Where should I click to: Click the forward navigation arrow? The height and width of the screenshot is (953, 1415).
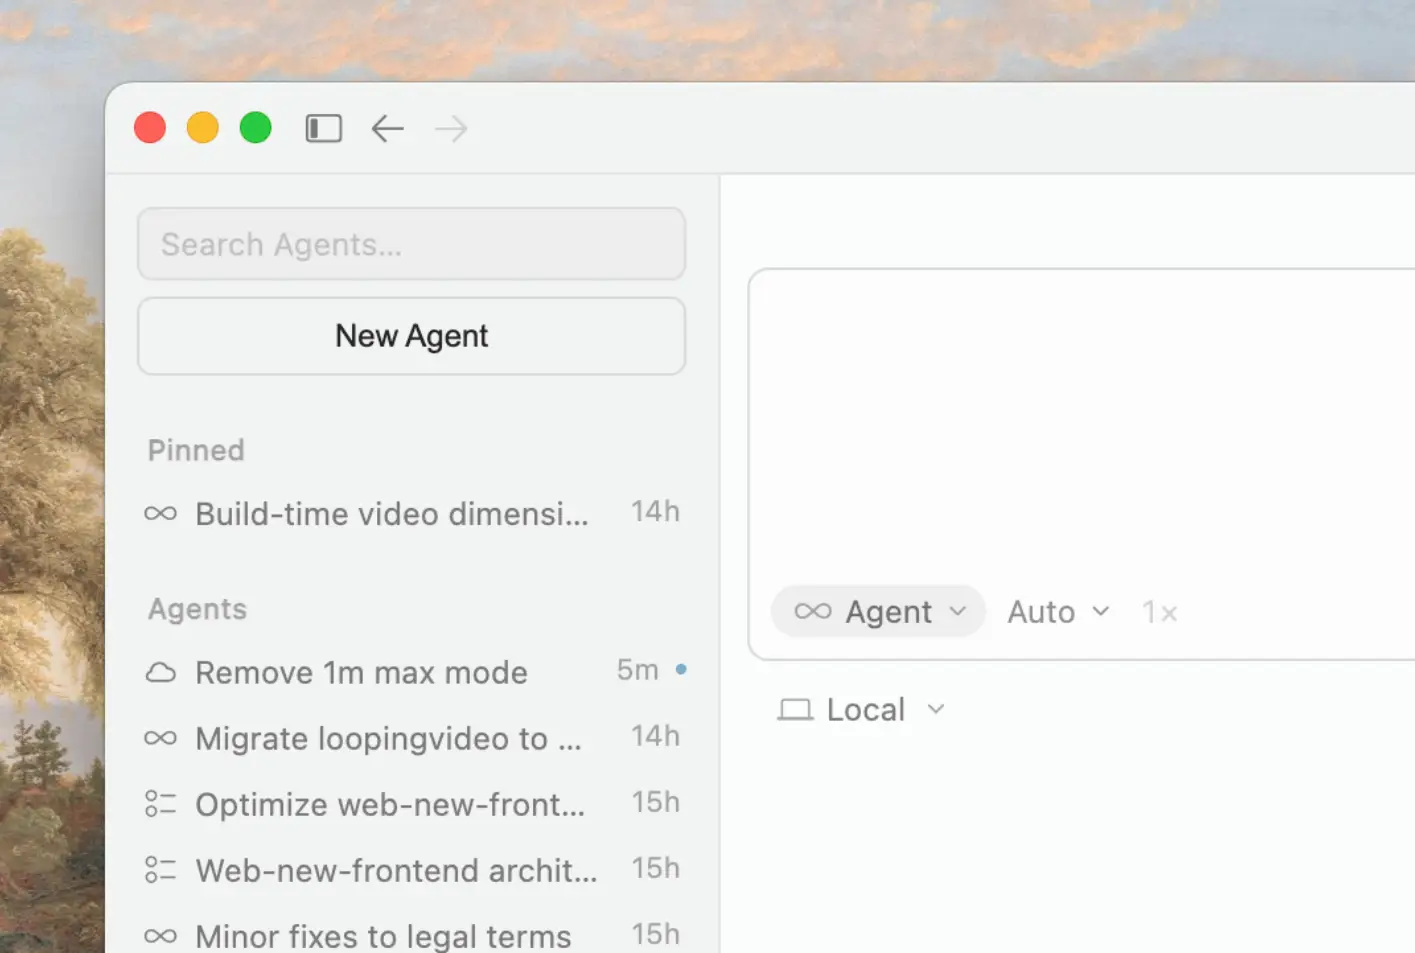pos(450,128)
